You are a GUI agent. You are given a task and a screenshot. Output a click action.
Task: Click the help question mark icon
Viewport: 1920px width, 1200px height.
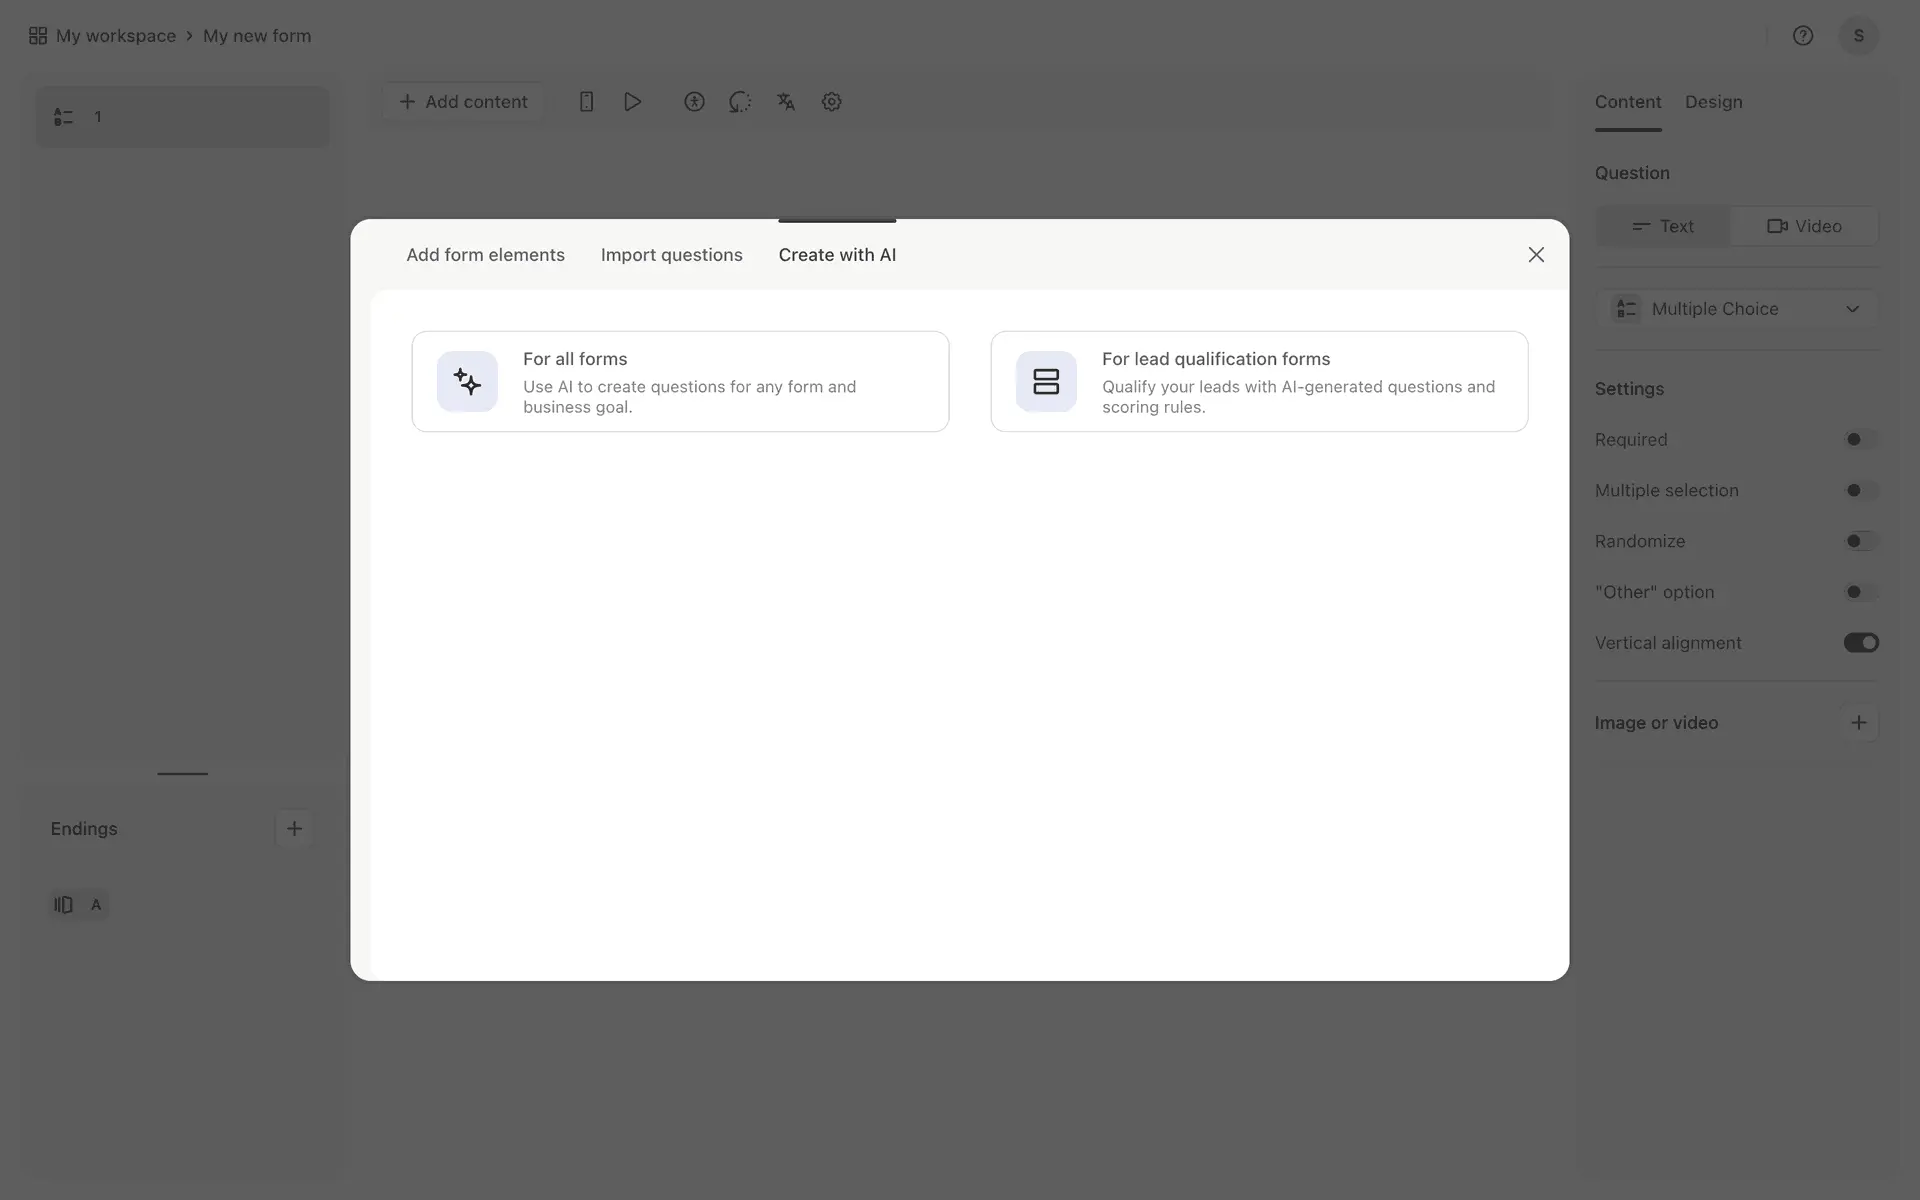(1803, 36)
